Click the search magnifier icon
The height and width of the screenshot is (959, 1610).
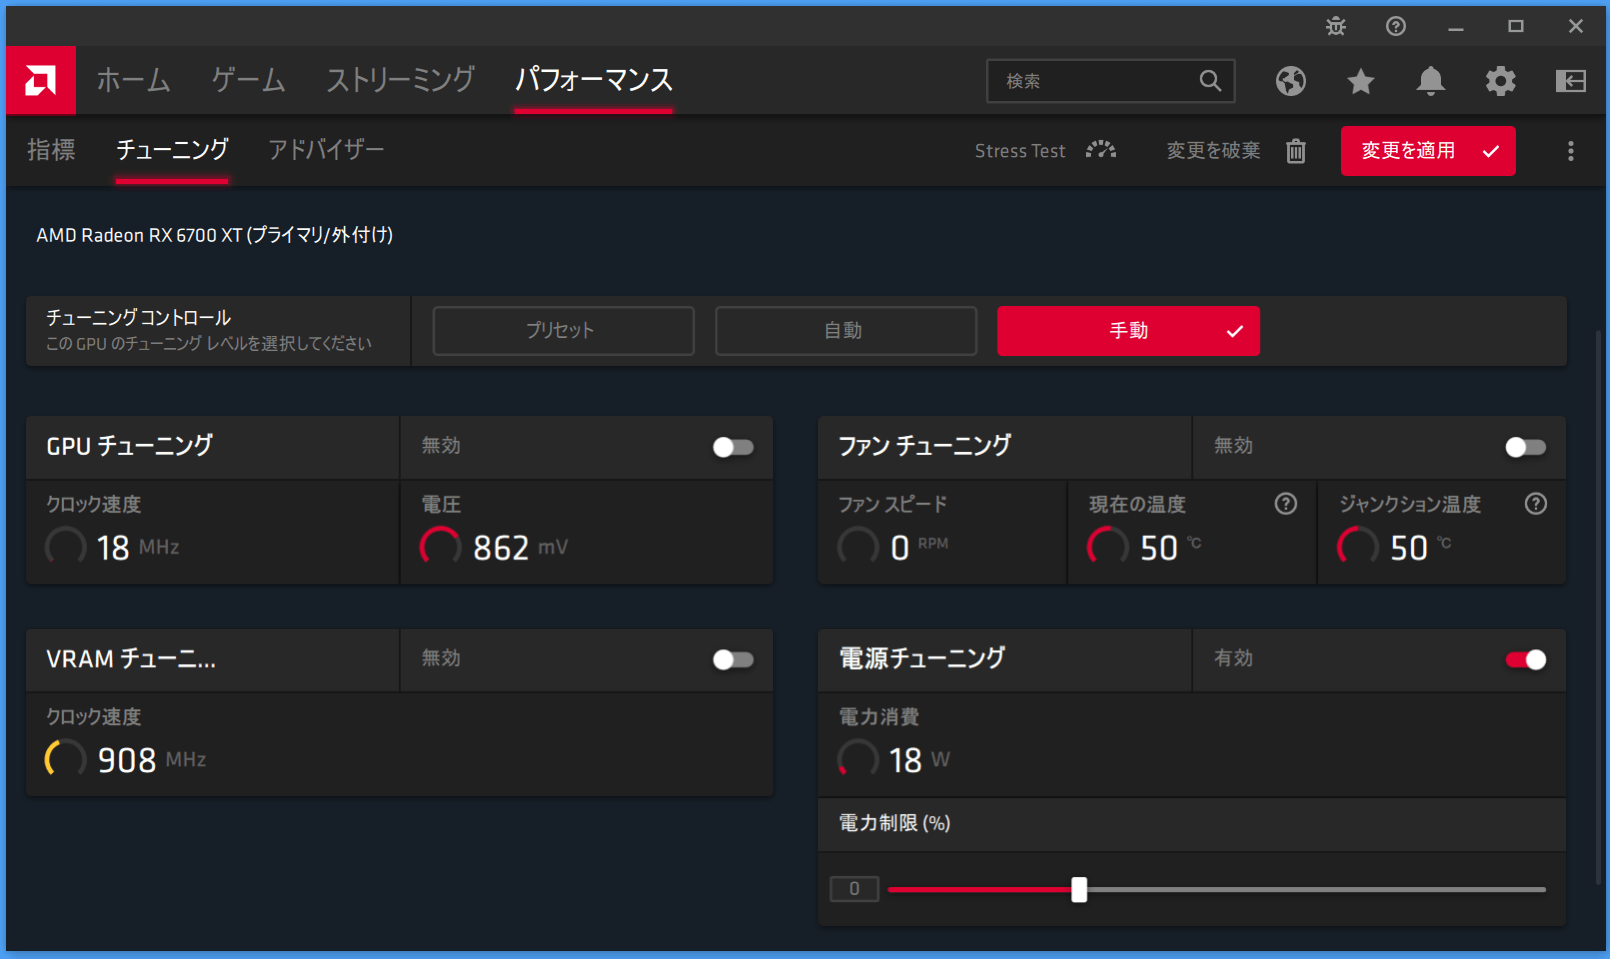1210,81
